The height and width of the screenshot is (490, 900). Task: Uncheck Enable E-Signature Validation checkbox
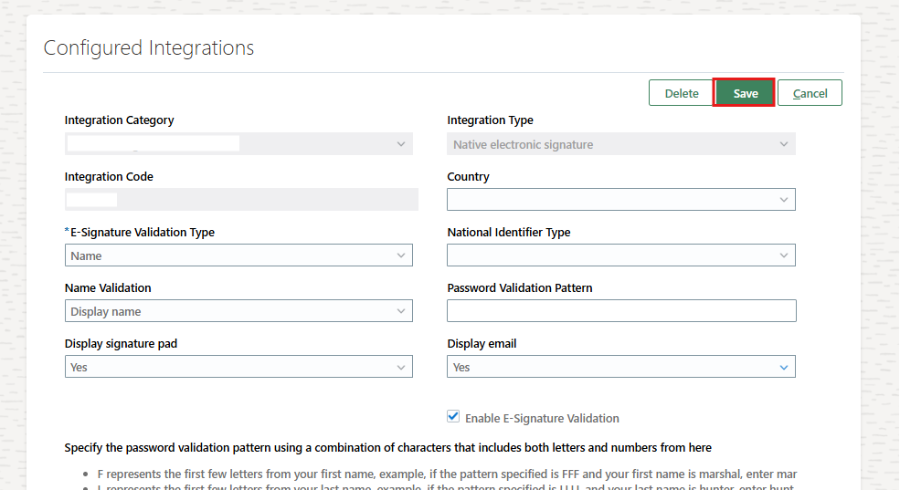click(453, 417)
